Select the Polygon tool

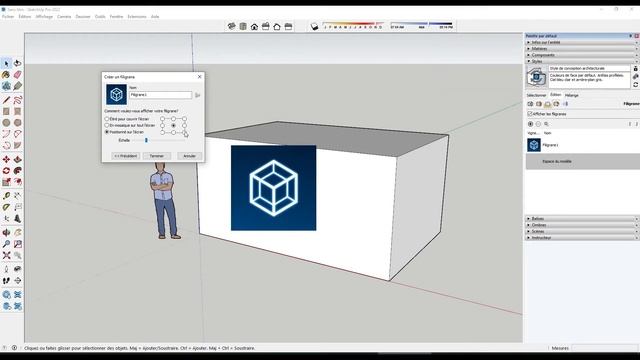coord(18,122)
